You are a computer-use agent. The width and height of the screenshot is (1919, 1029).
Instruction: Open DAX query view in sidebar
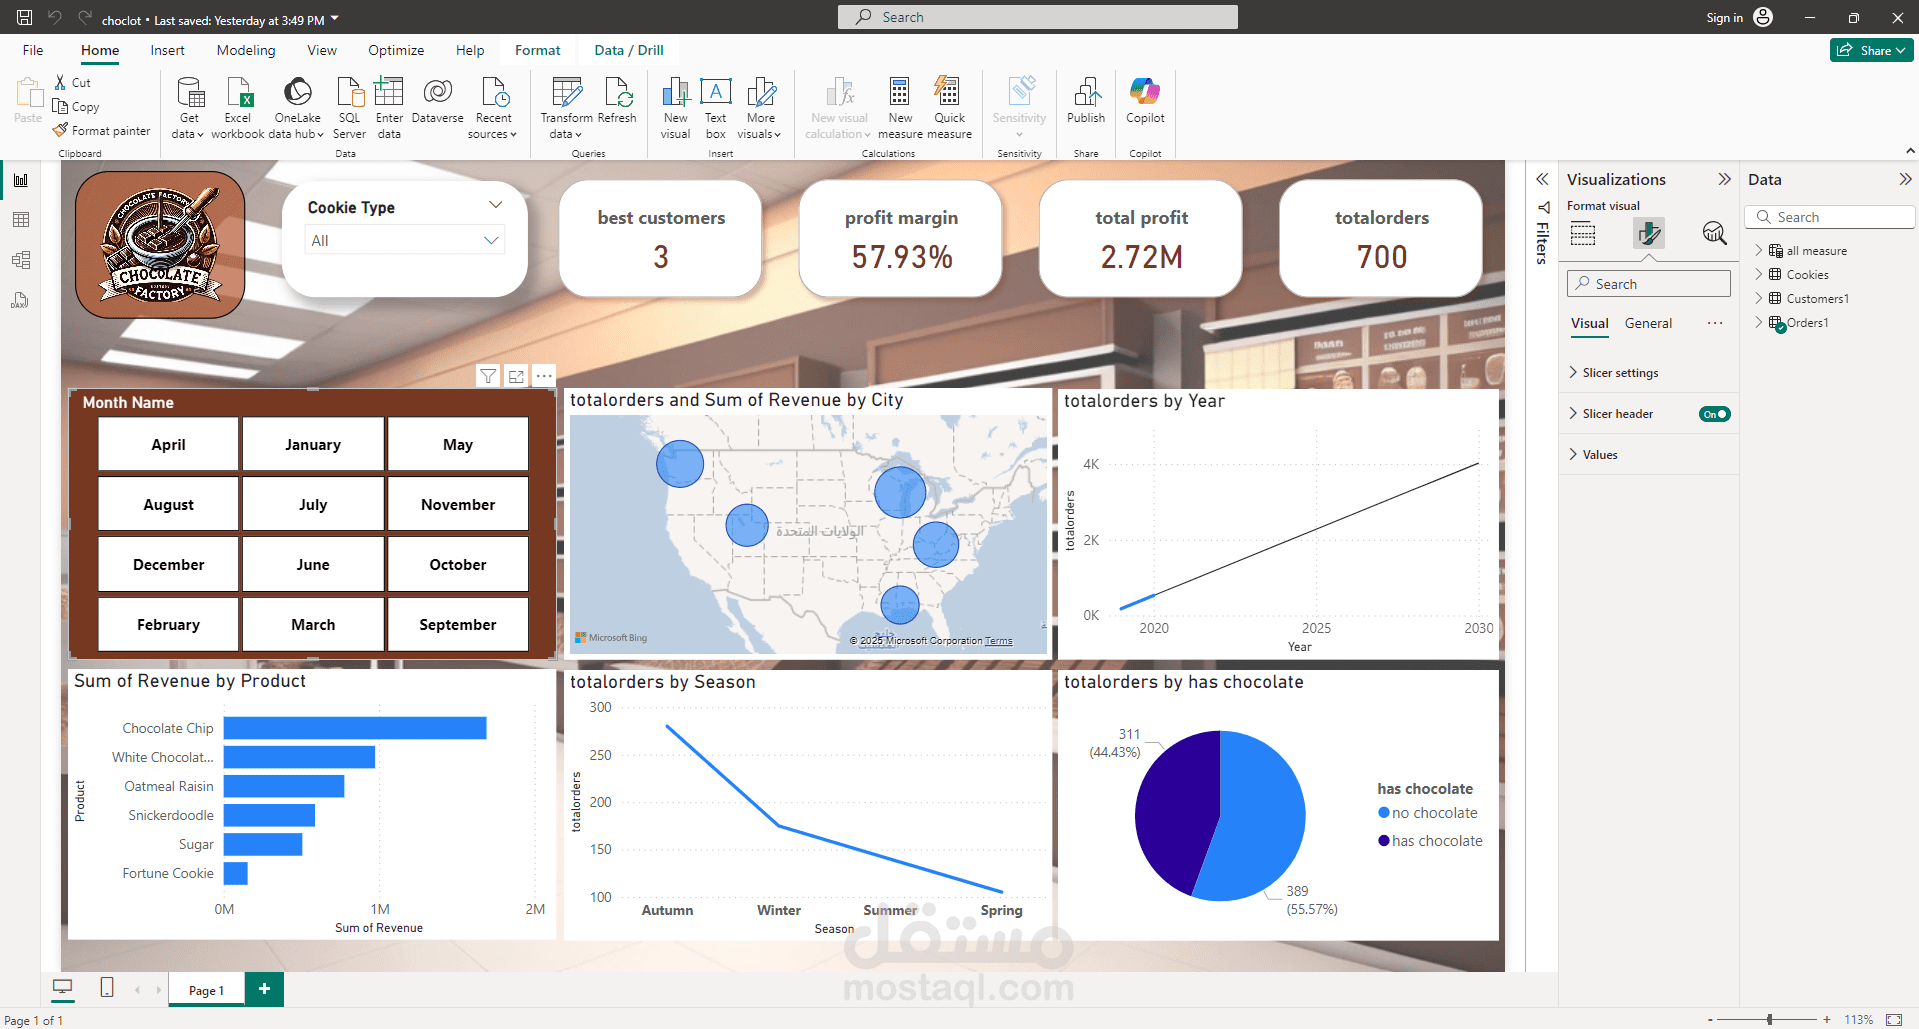(20, 300)
